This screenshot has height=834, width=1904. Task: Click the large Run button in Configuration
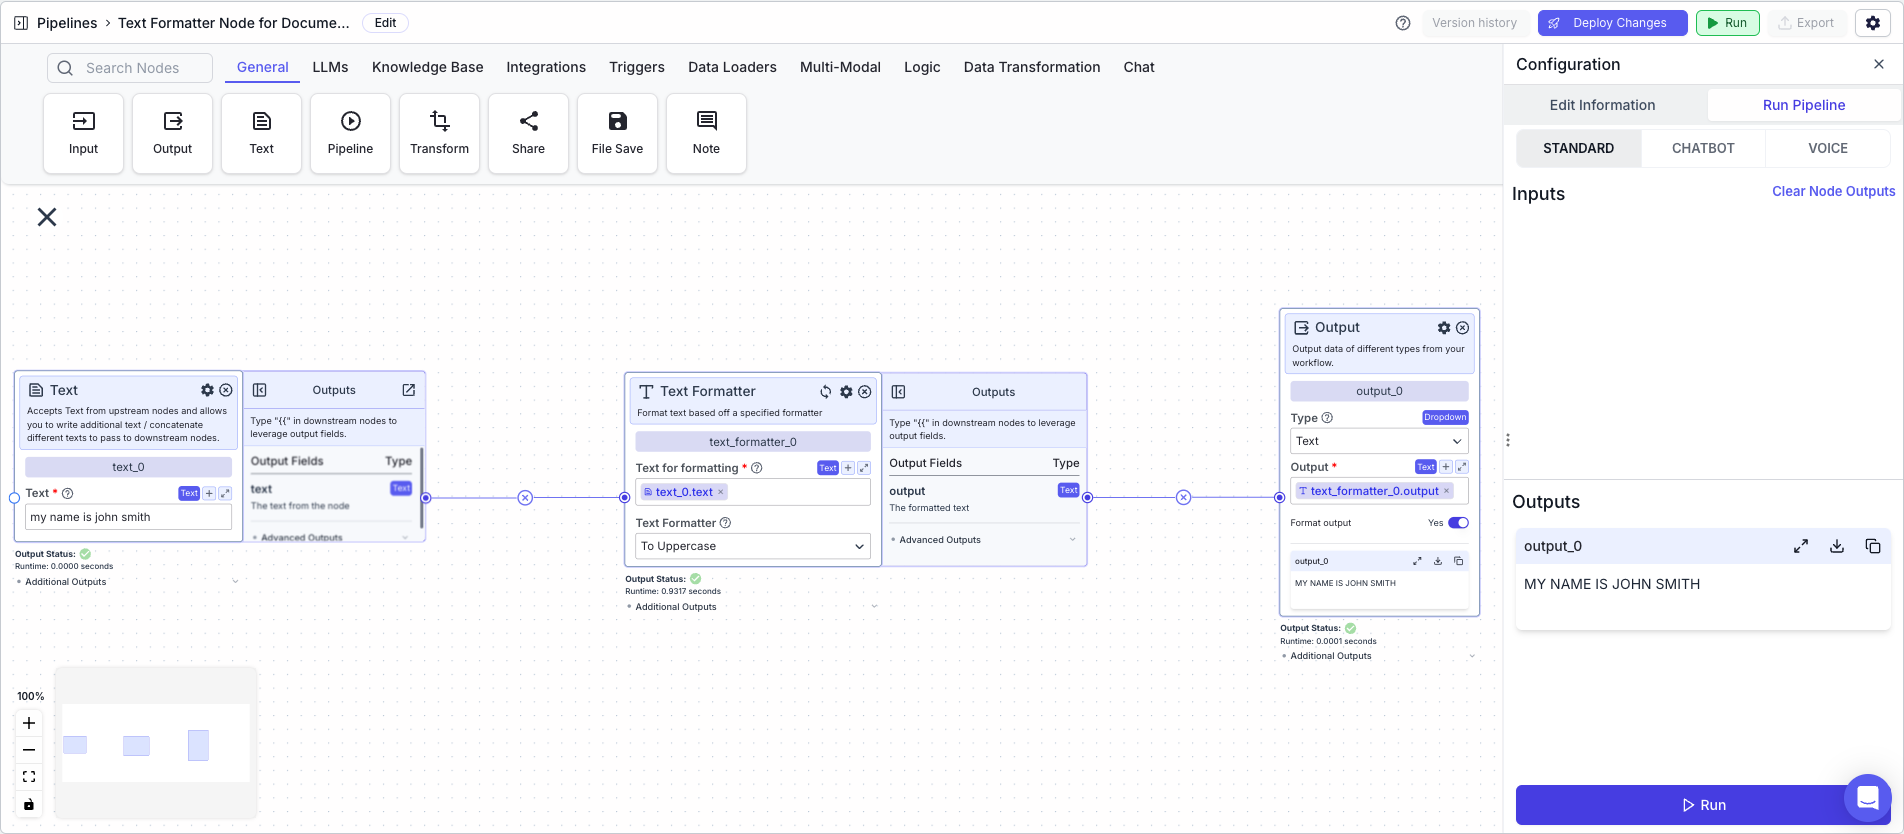click(x=1704, y=805)
